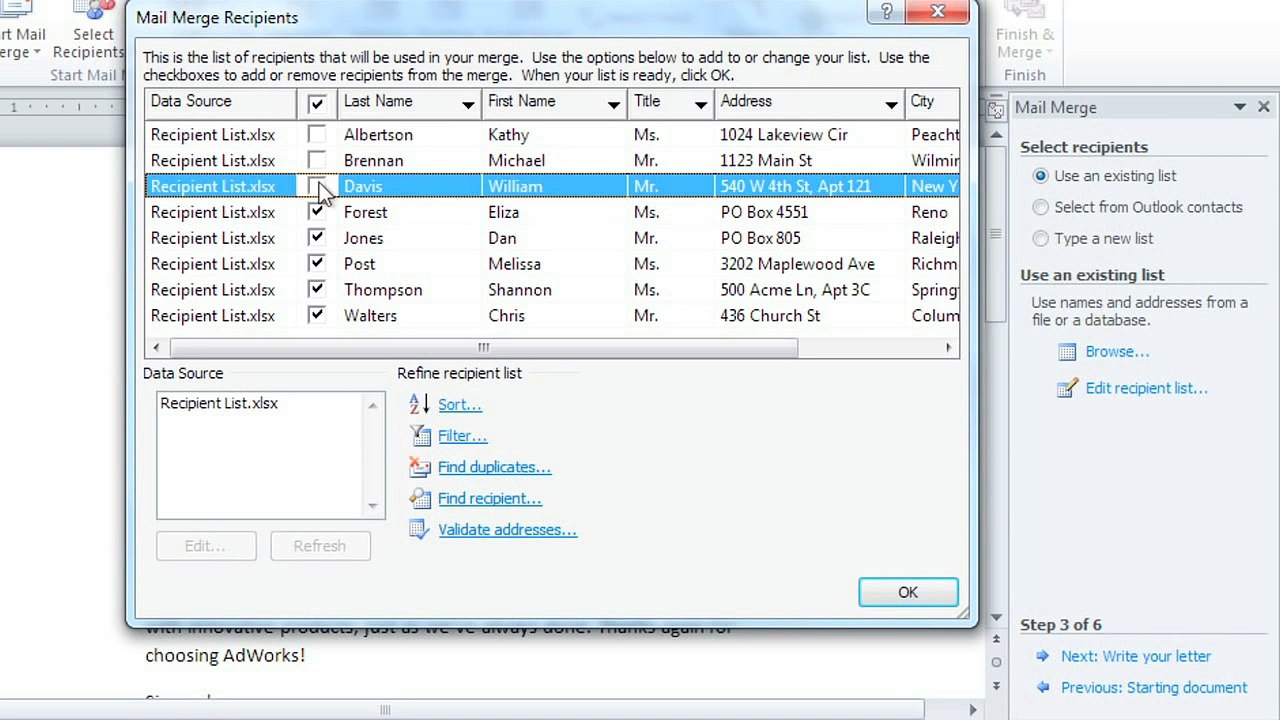Click the Validate addresses icon
The image size is (1280, 720).
(420, 530)
